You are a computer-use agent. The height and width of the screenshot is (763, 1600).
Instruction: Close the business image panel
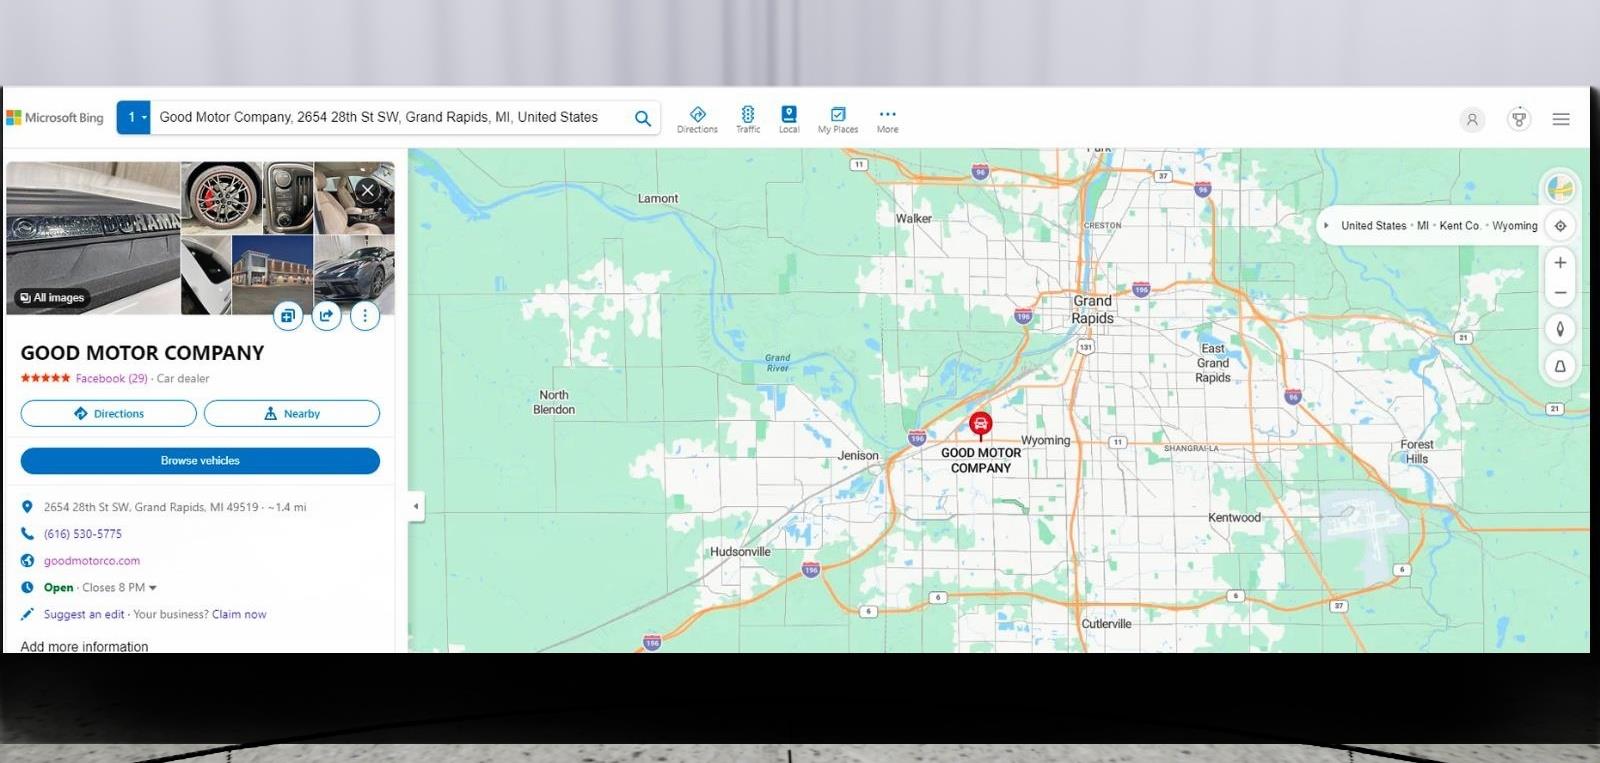[368, 190]
